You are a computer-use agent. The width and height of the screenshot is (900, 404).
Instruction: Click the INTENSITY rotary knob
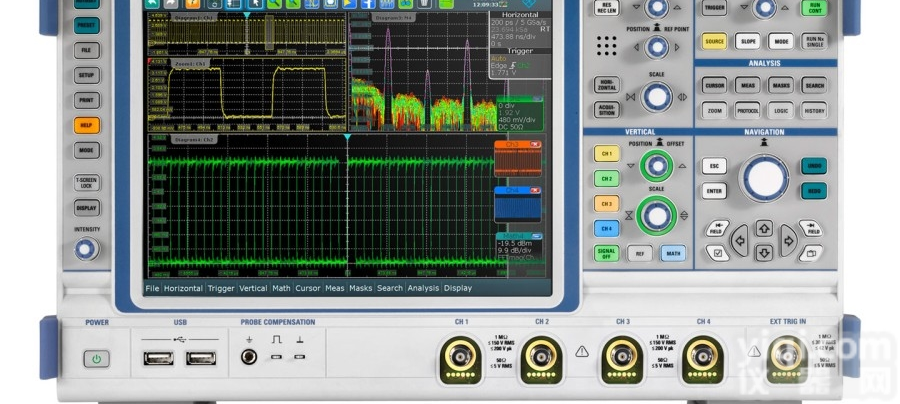click(x=86, y=249)
